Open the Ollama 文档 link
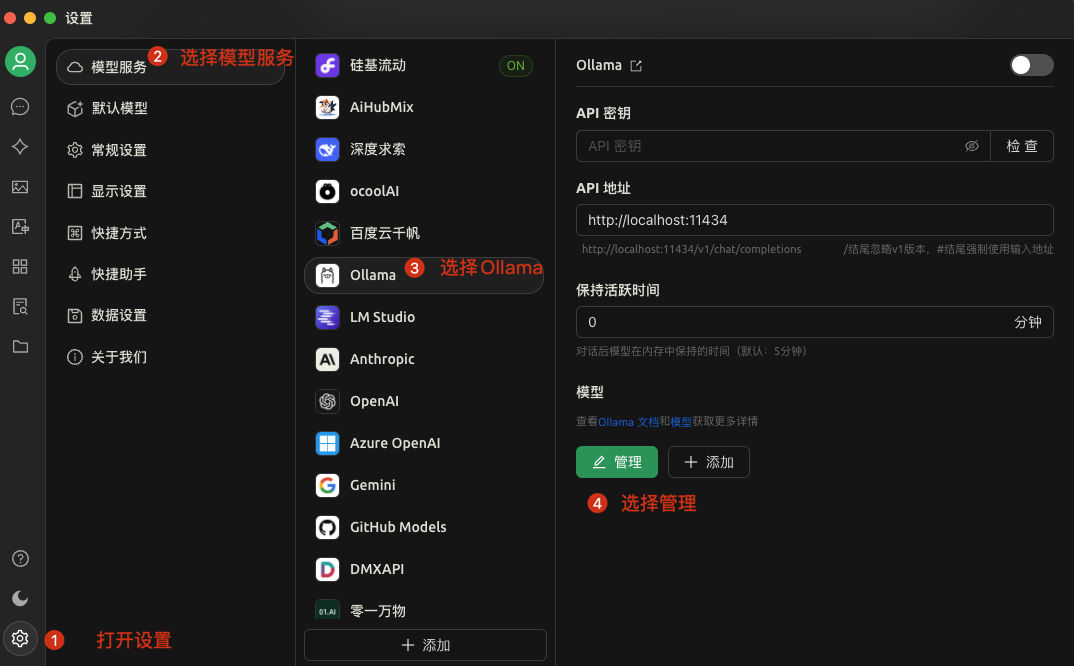 (628, 421)
